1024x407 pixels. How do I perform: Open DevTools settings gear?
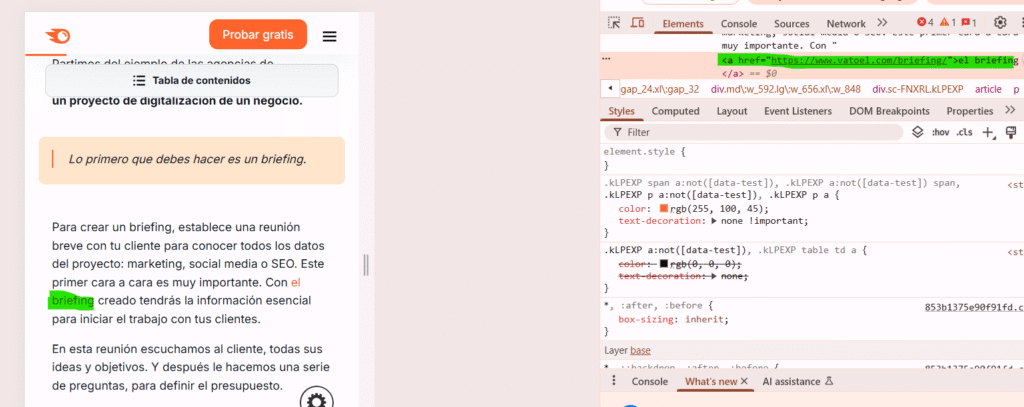coord(1000,23)
